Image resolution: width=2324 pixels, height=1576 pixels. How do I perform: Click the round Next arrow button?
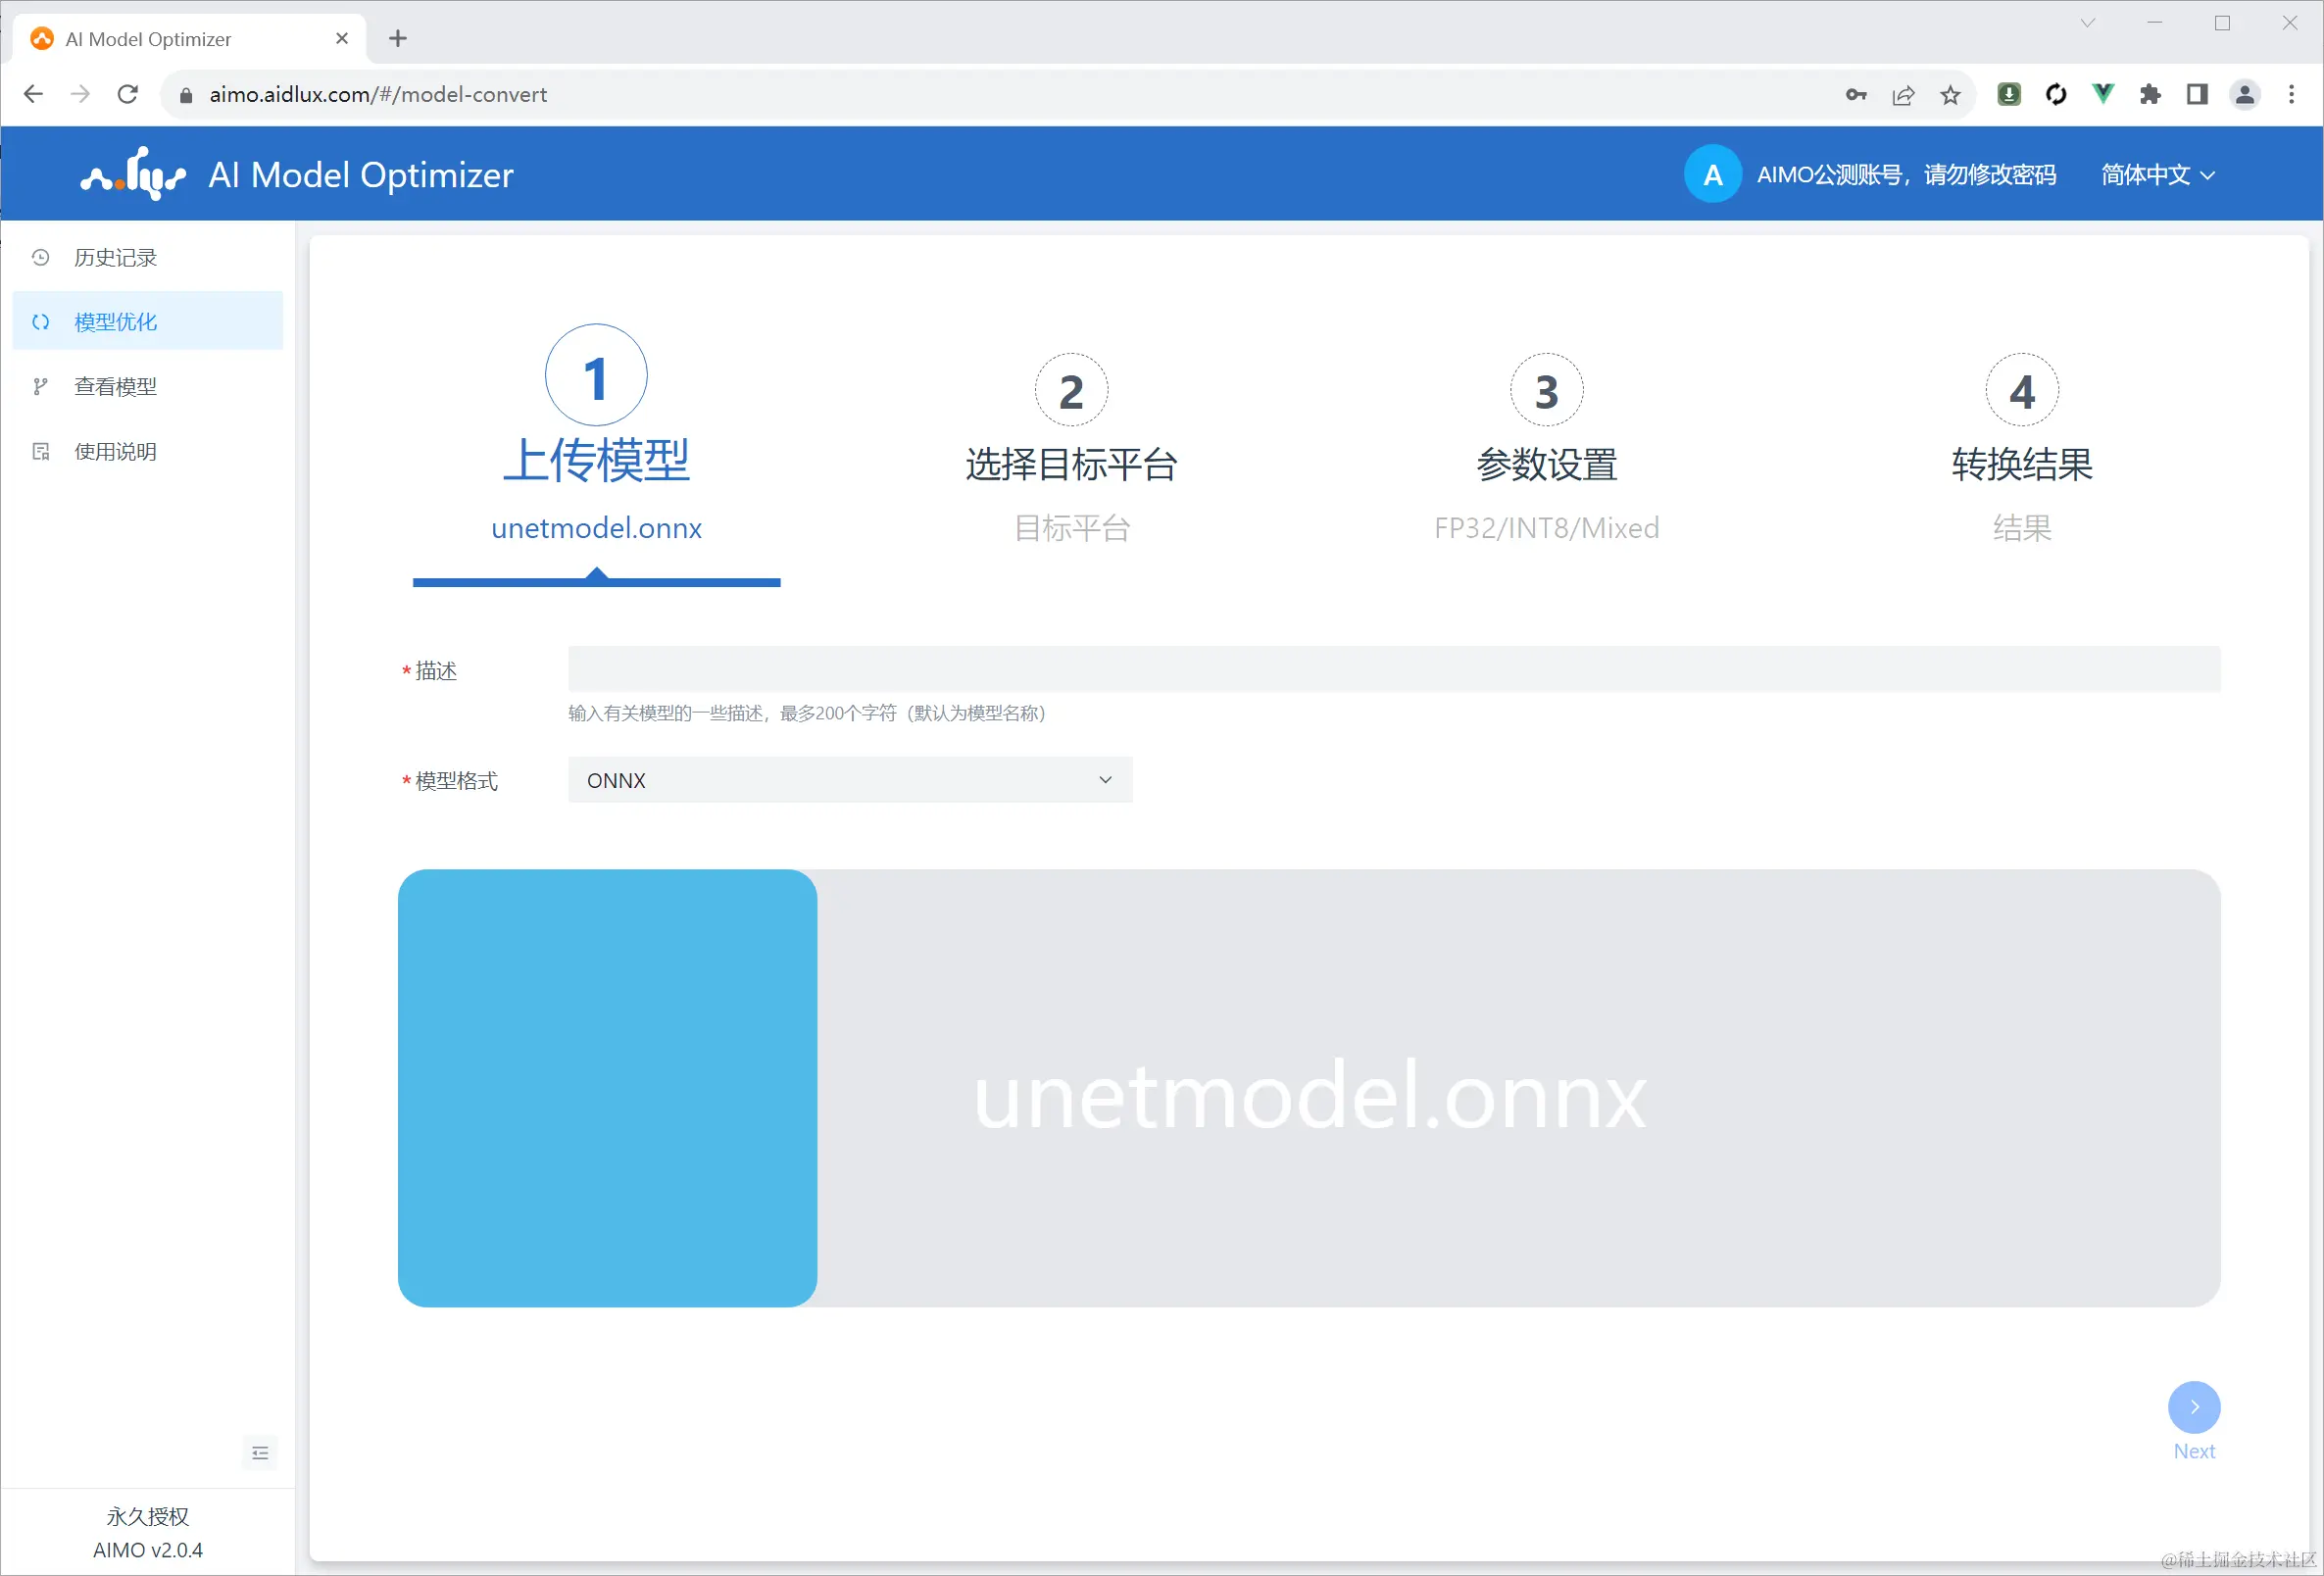tap(2193, 1406)
